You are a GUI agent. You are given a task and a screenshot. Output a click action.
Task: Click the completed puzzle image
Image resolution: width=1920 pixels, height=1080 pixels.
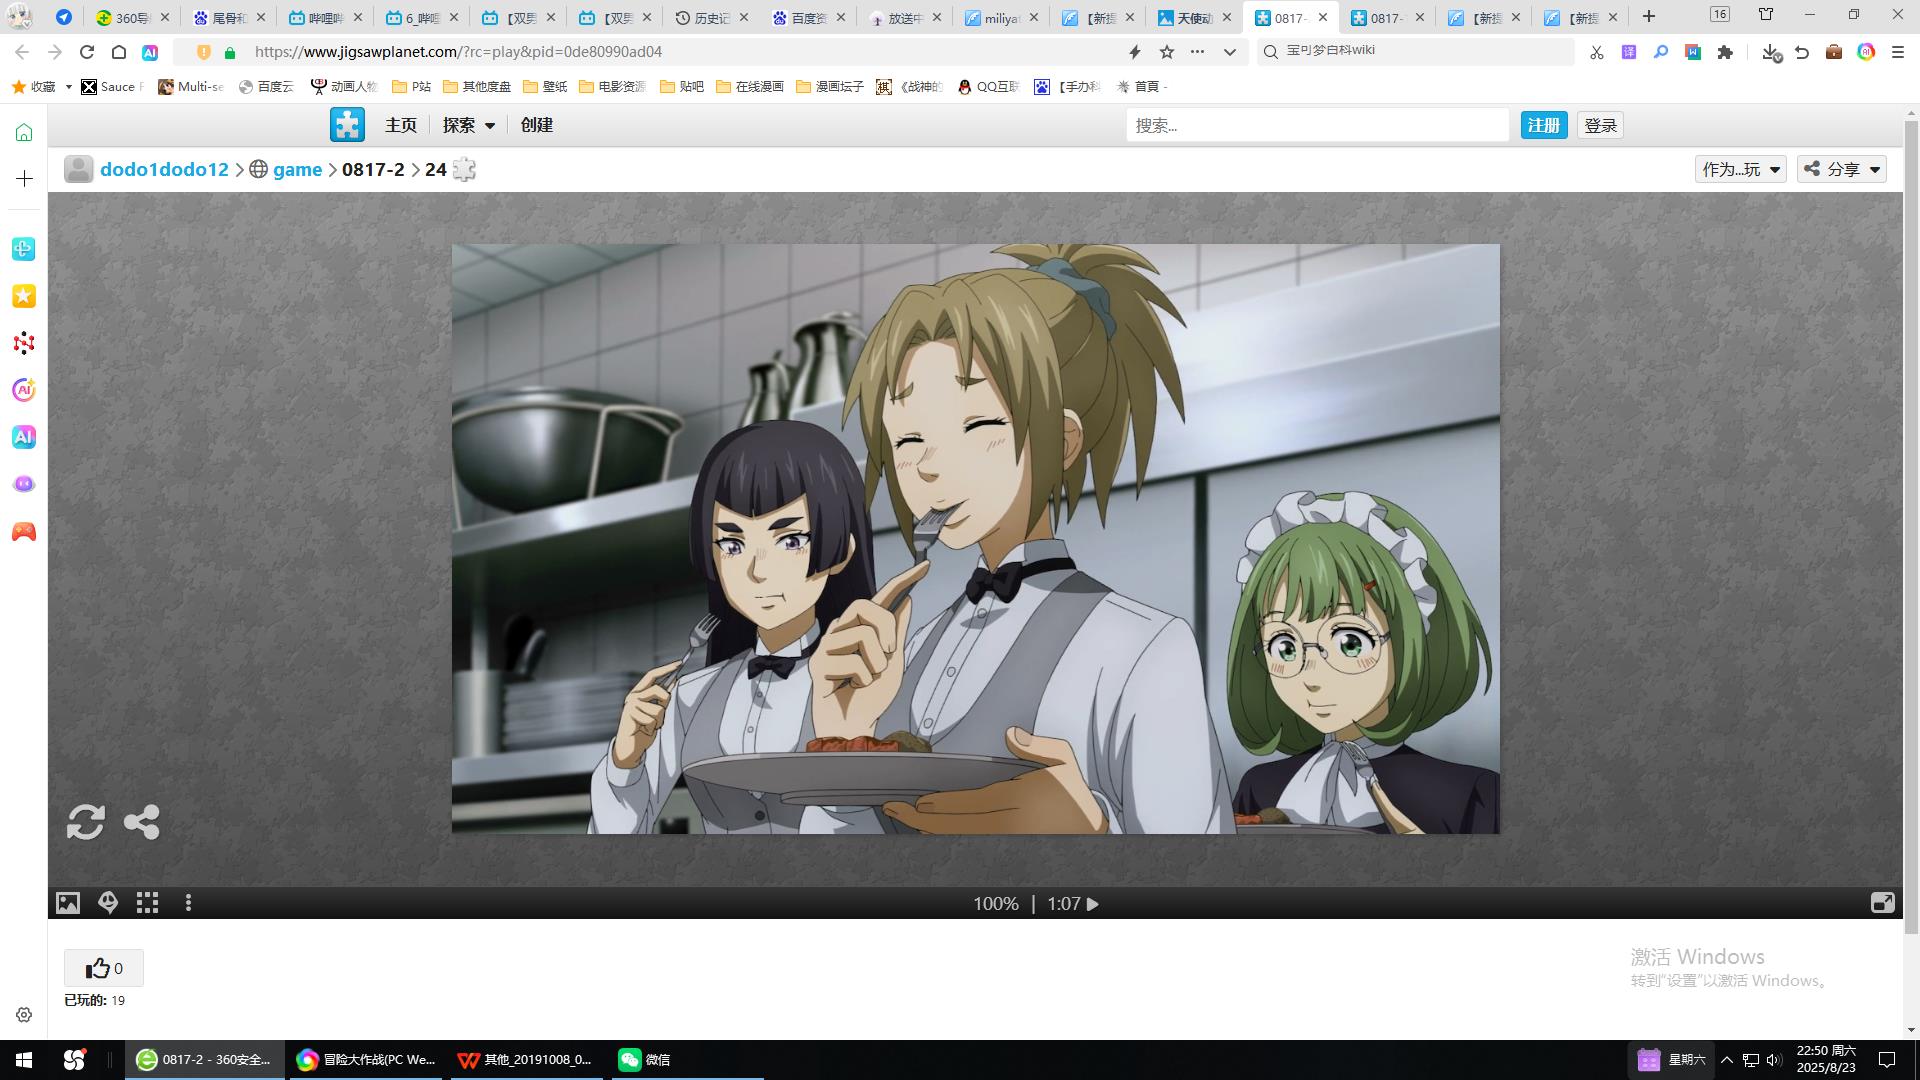click(x=975, y=538)
